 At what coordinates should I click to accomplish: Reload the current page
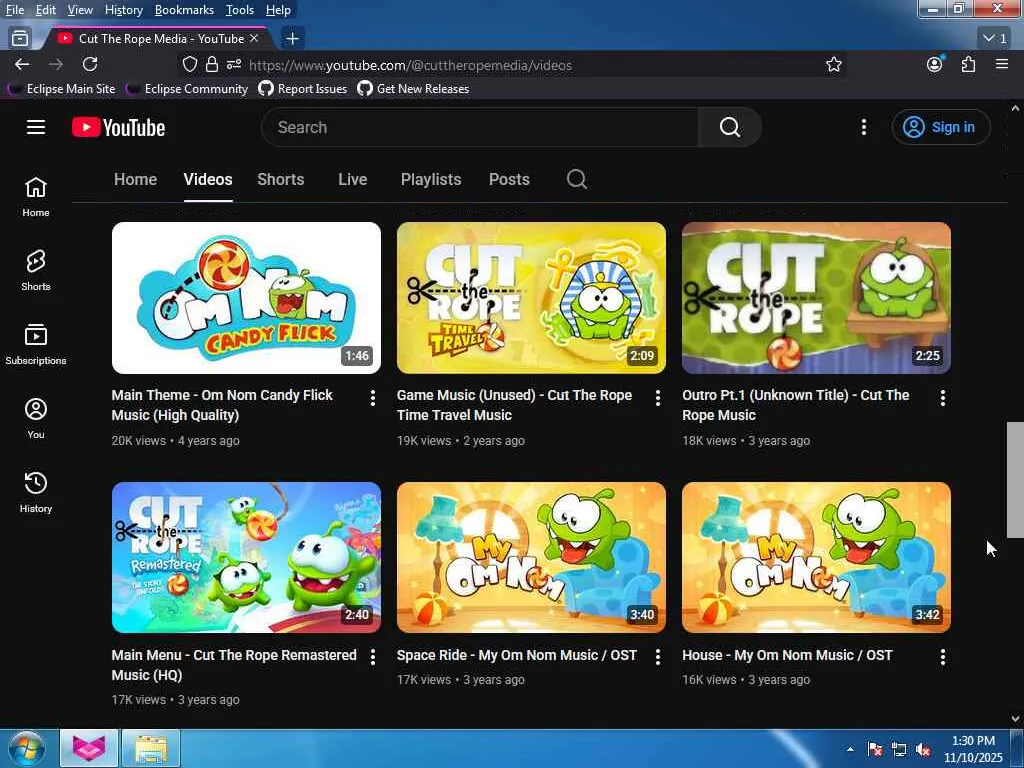[89, 64]
